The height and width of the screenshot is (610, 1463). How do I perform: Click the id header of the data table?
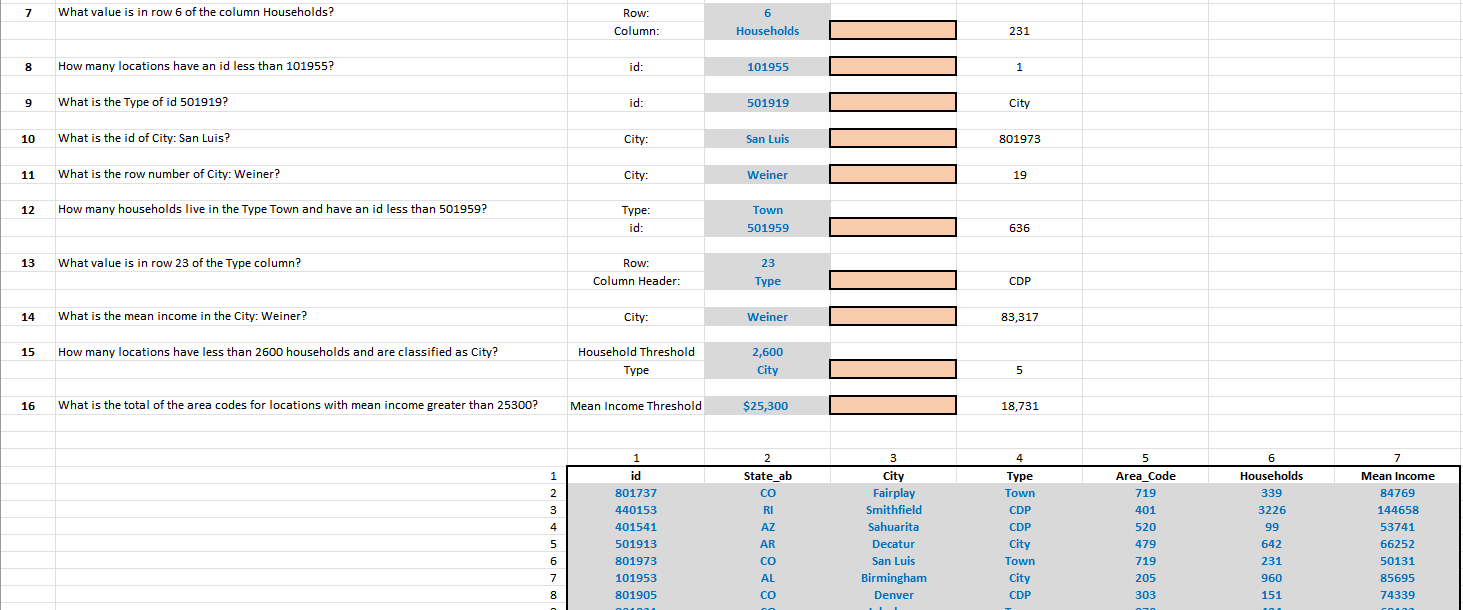click(x=636, y=475)
